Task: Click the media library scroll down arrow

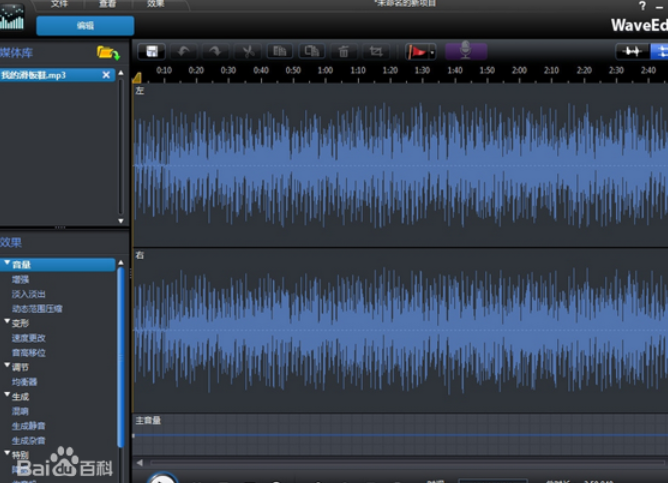Action: (121, 221)
